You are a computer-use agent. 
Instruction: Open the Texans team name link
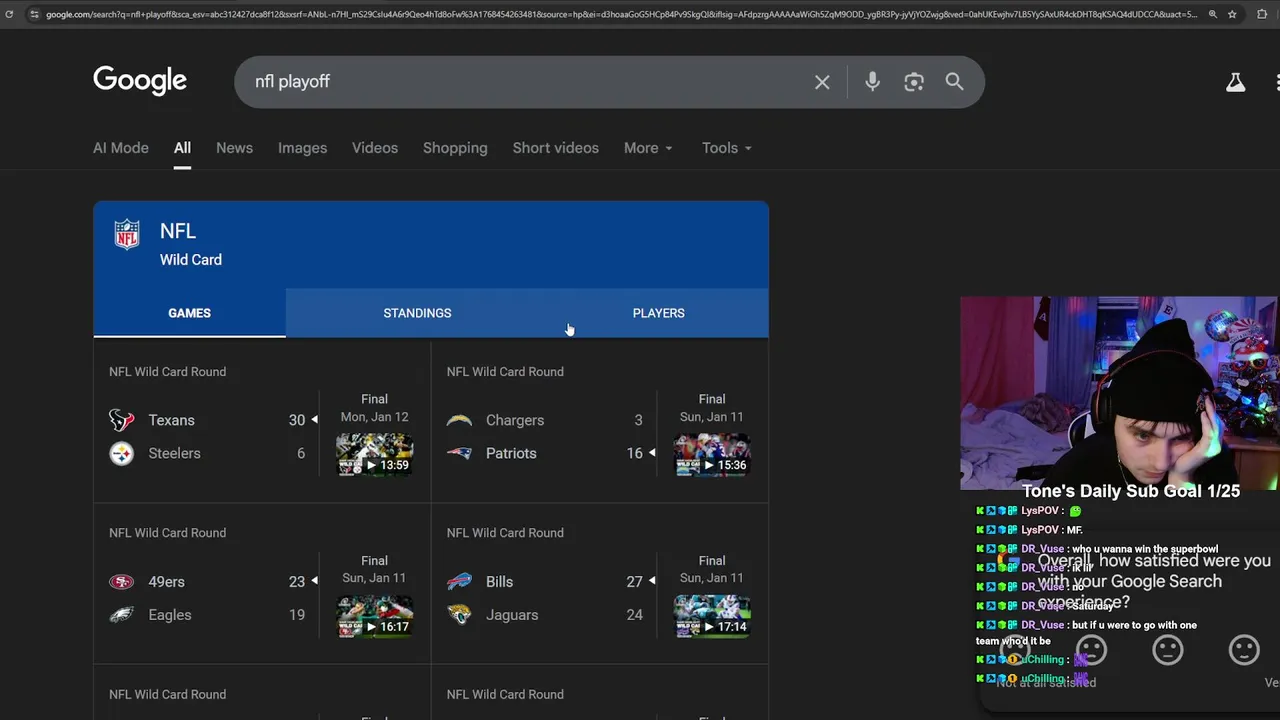pos(171,420)
